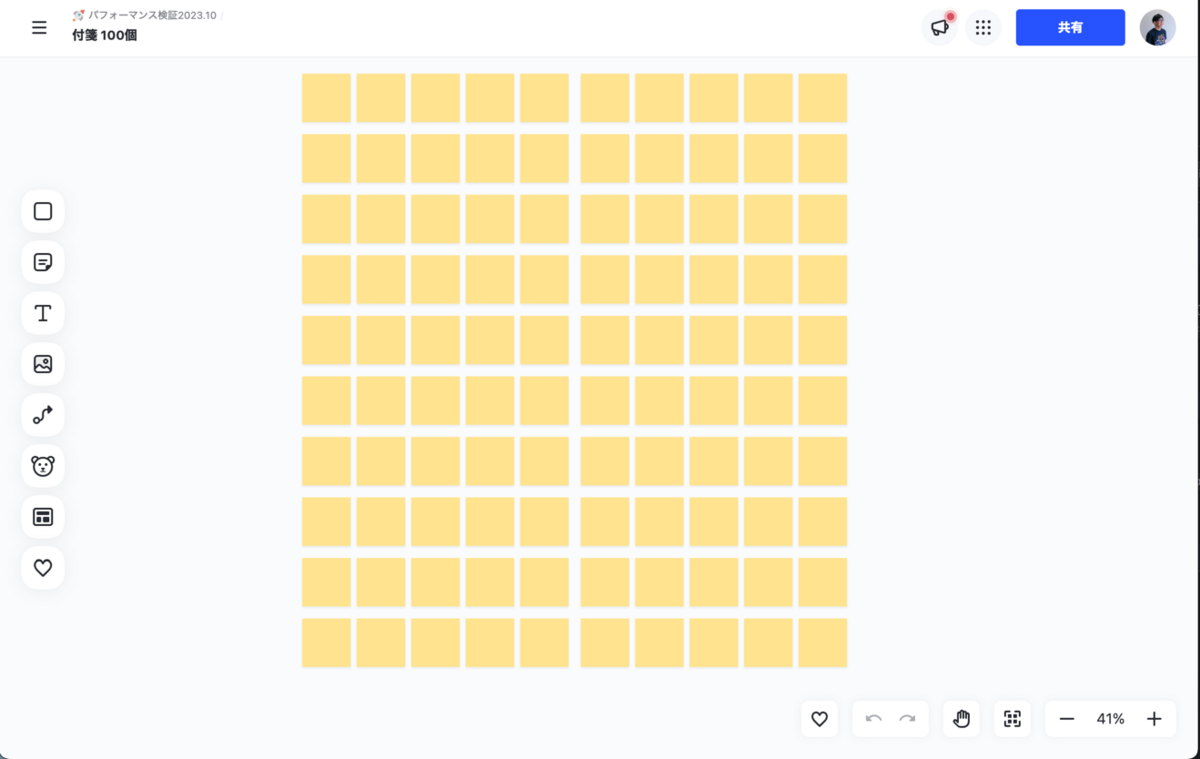Select the Sticky note tool

pos(43,262)
